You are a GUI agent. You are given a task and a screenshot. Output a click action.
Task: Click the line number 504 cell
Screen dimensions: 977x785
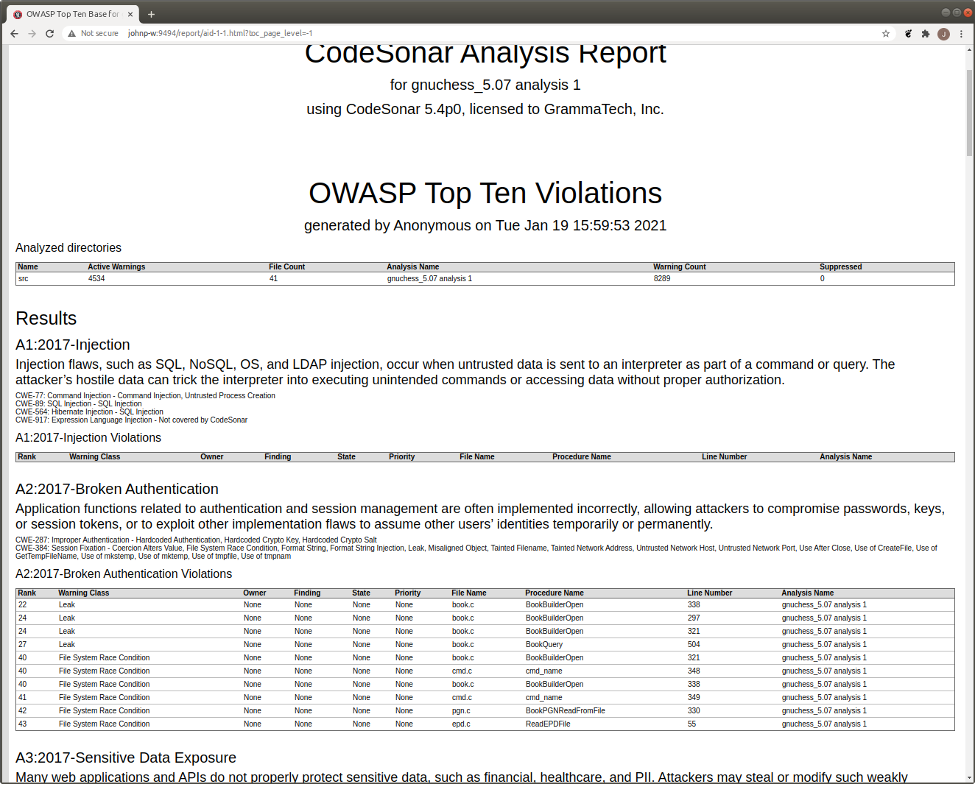[x=693, y=644]
